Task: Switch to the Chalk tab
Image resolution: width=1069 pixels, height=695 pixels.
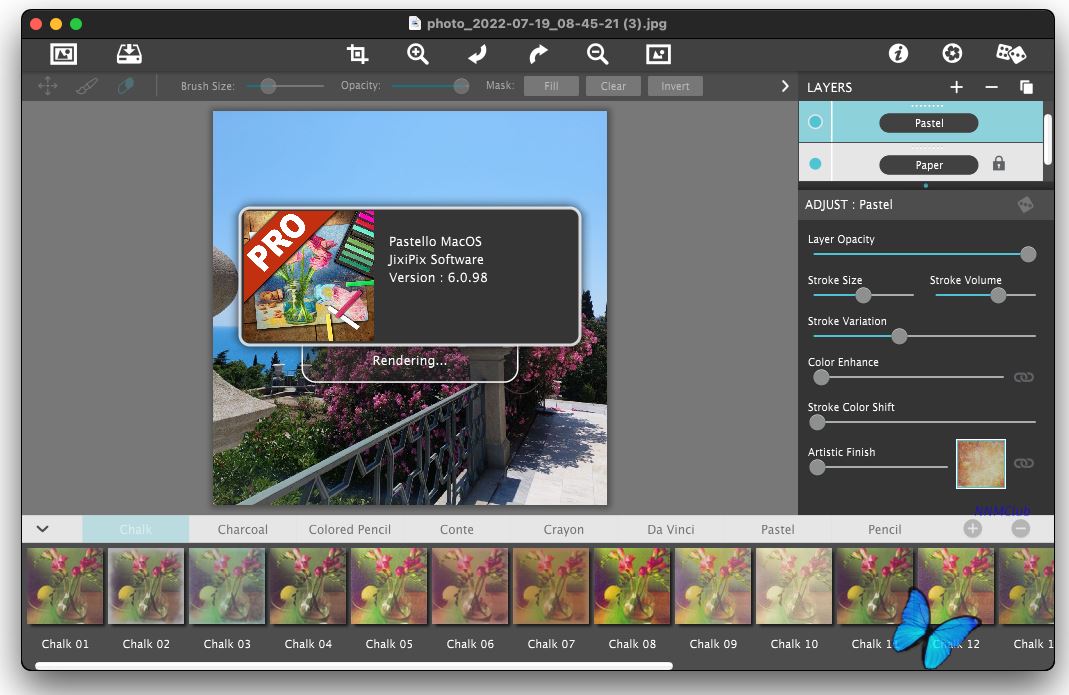Action: pyautogui.click(x=136, y=529)
